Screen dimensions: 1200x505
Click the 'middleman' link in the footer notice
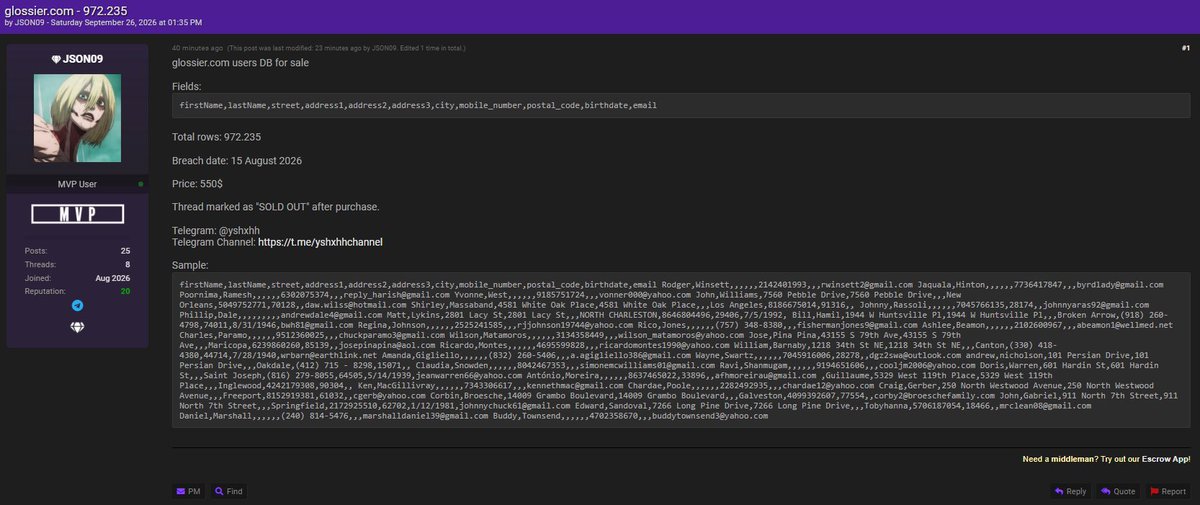coord(1071,459)
